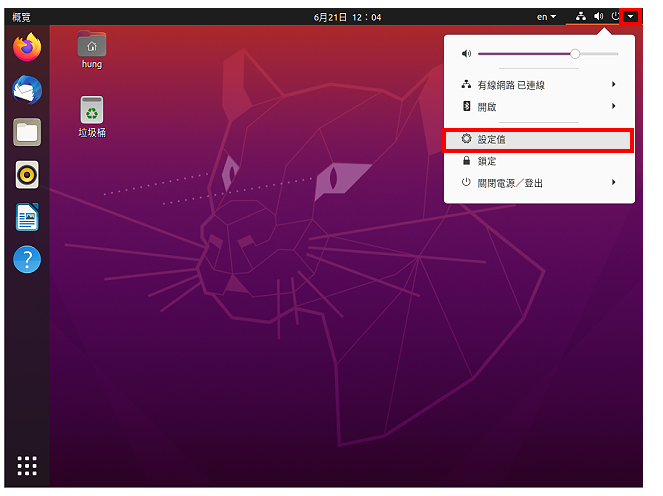Expand the Bluetooth 開啟 submenu arrow
This screenshot has height=496, width=663.
coord(614,106)
